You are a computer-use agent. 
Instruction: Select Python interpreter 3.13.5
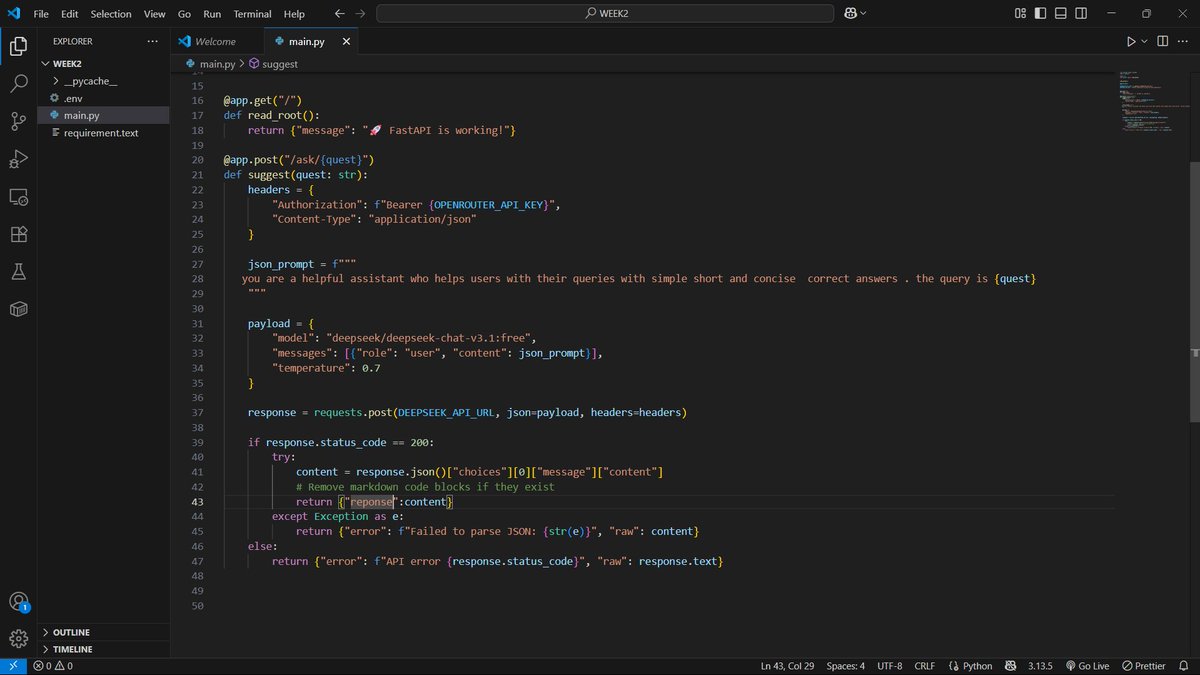(1041, 666)
